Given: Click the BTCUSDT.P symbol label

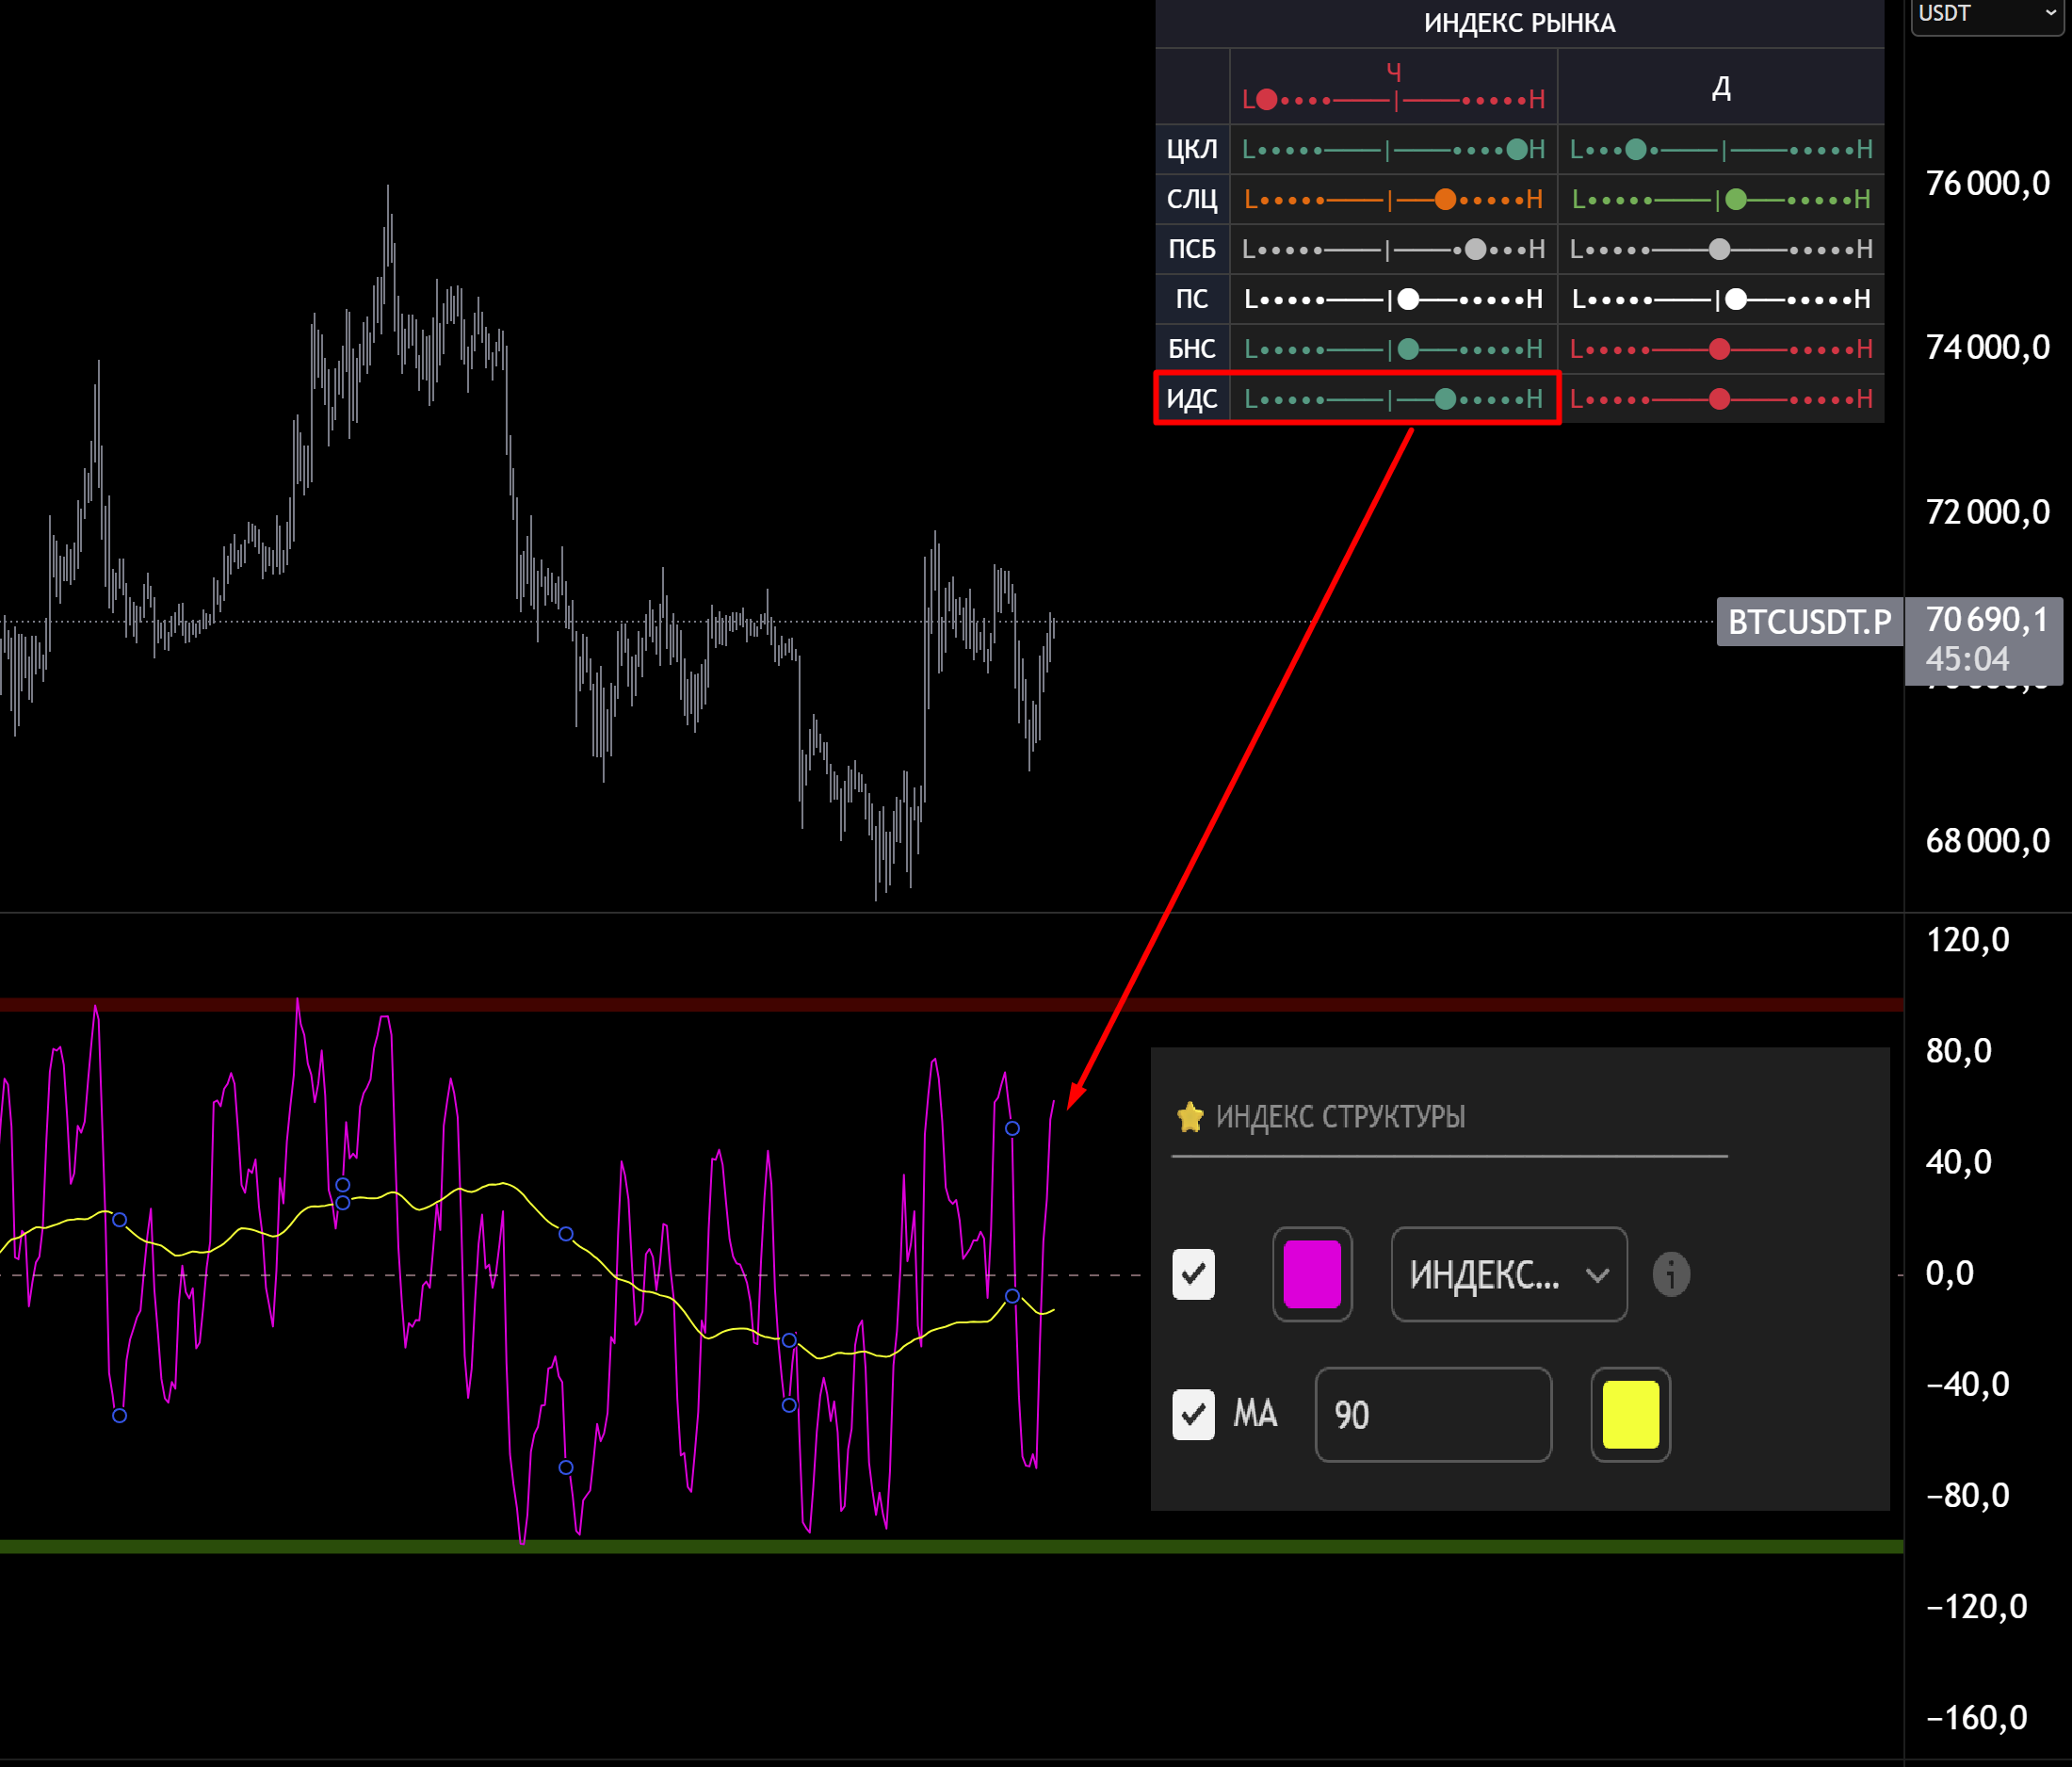Looking at the screenshot, I should tap(1809, 621).
